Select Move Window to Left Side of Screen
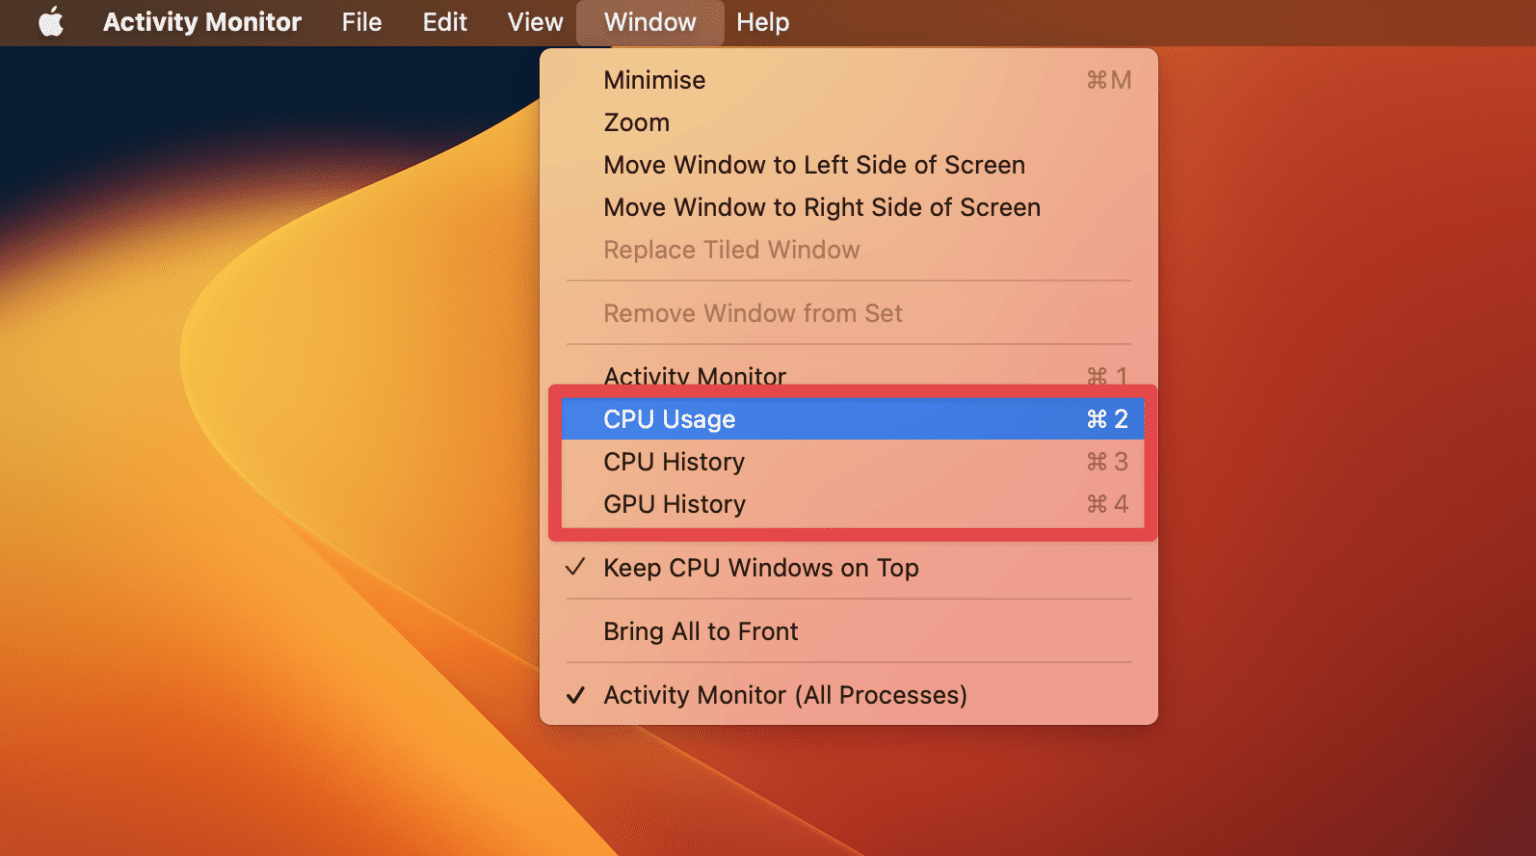 814,165
